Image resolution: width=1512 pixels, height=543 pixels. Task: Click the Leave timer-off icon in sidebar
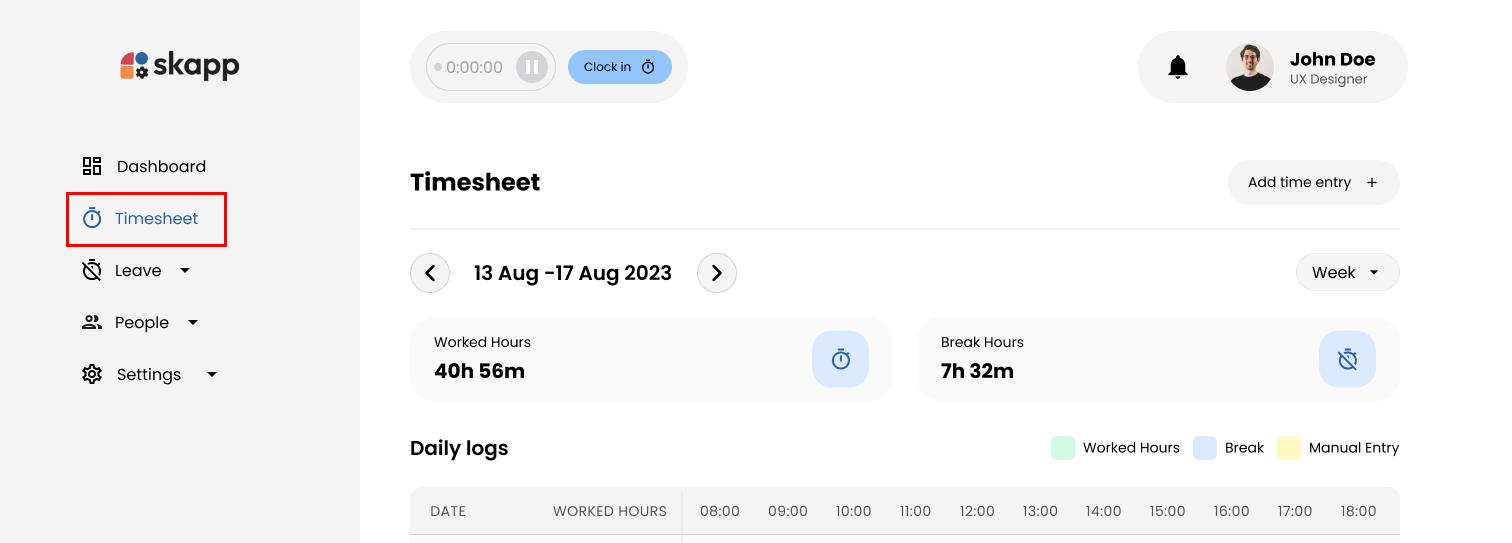coord(92,270)
